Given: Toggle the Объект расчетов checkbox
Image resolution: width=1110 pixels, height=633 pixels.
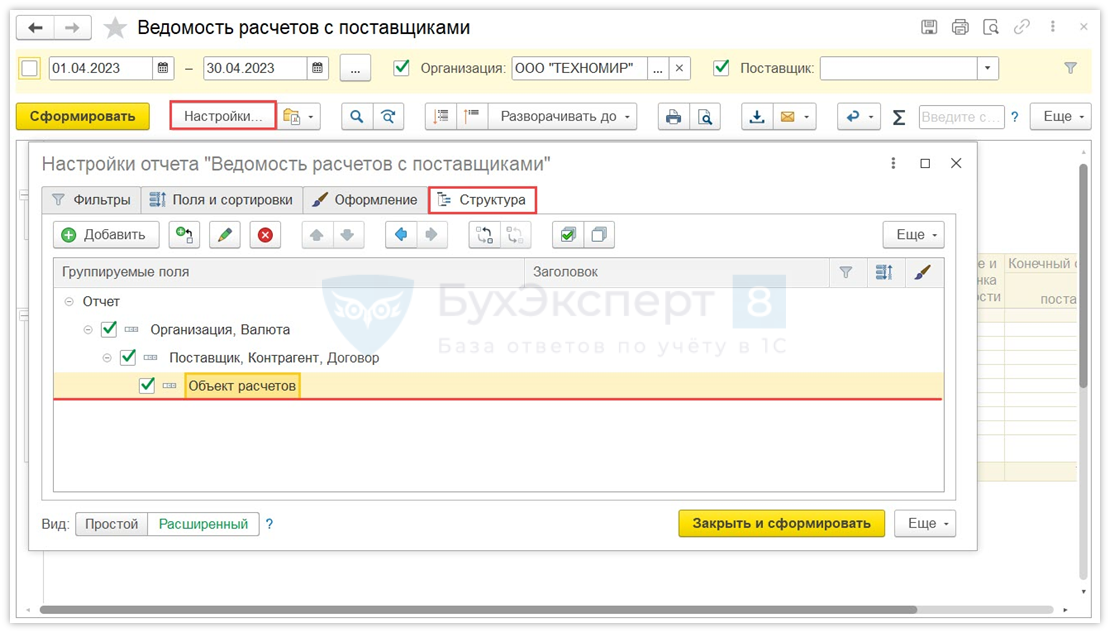Looking at the screenshot, I should tap(147, 385).
